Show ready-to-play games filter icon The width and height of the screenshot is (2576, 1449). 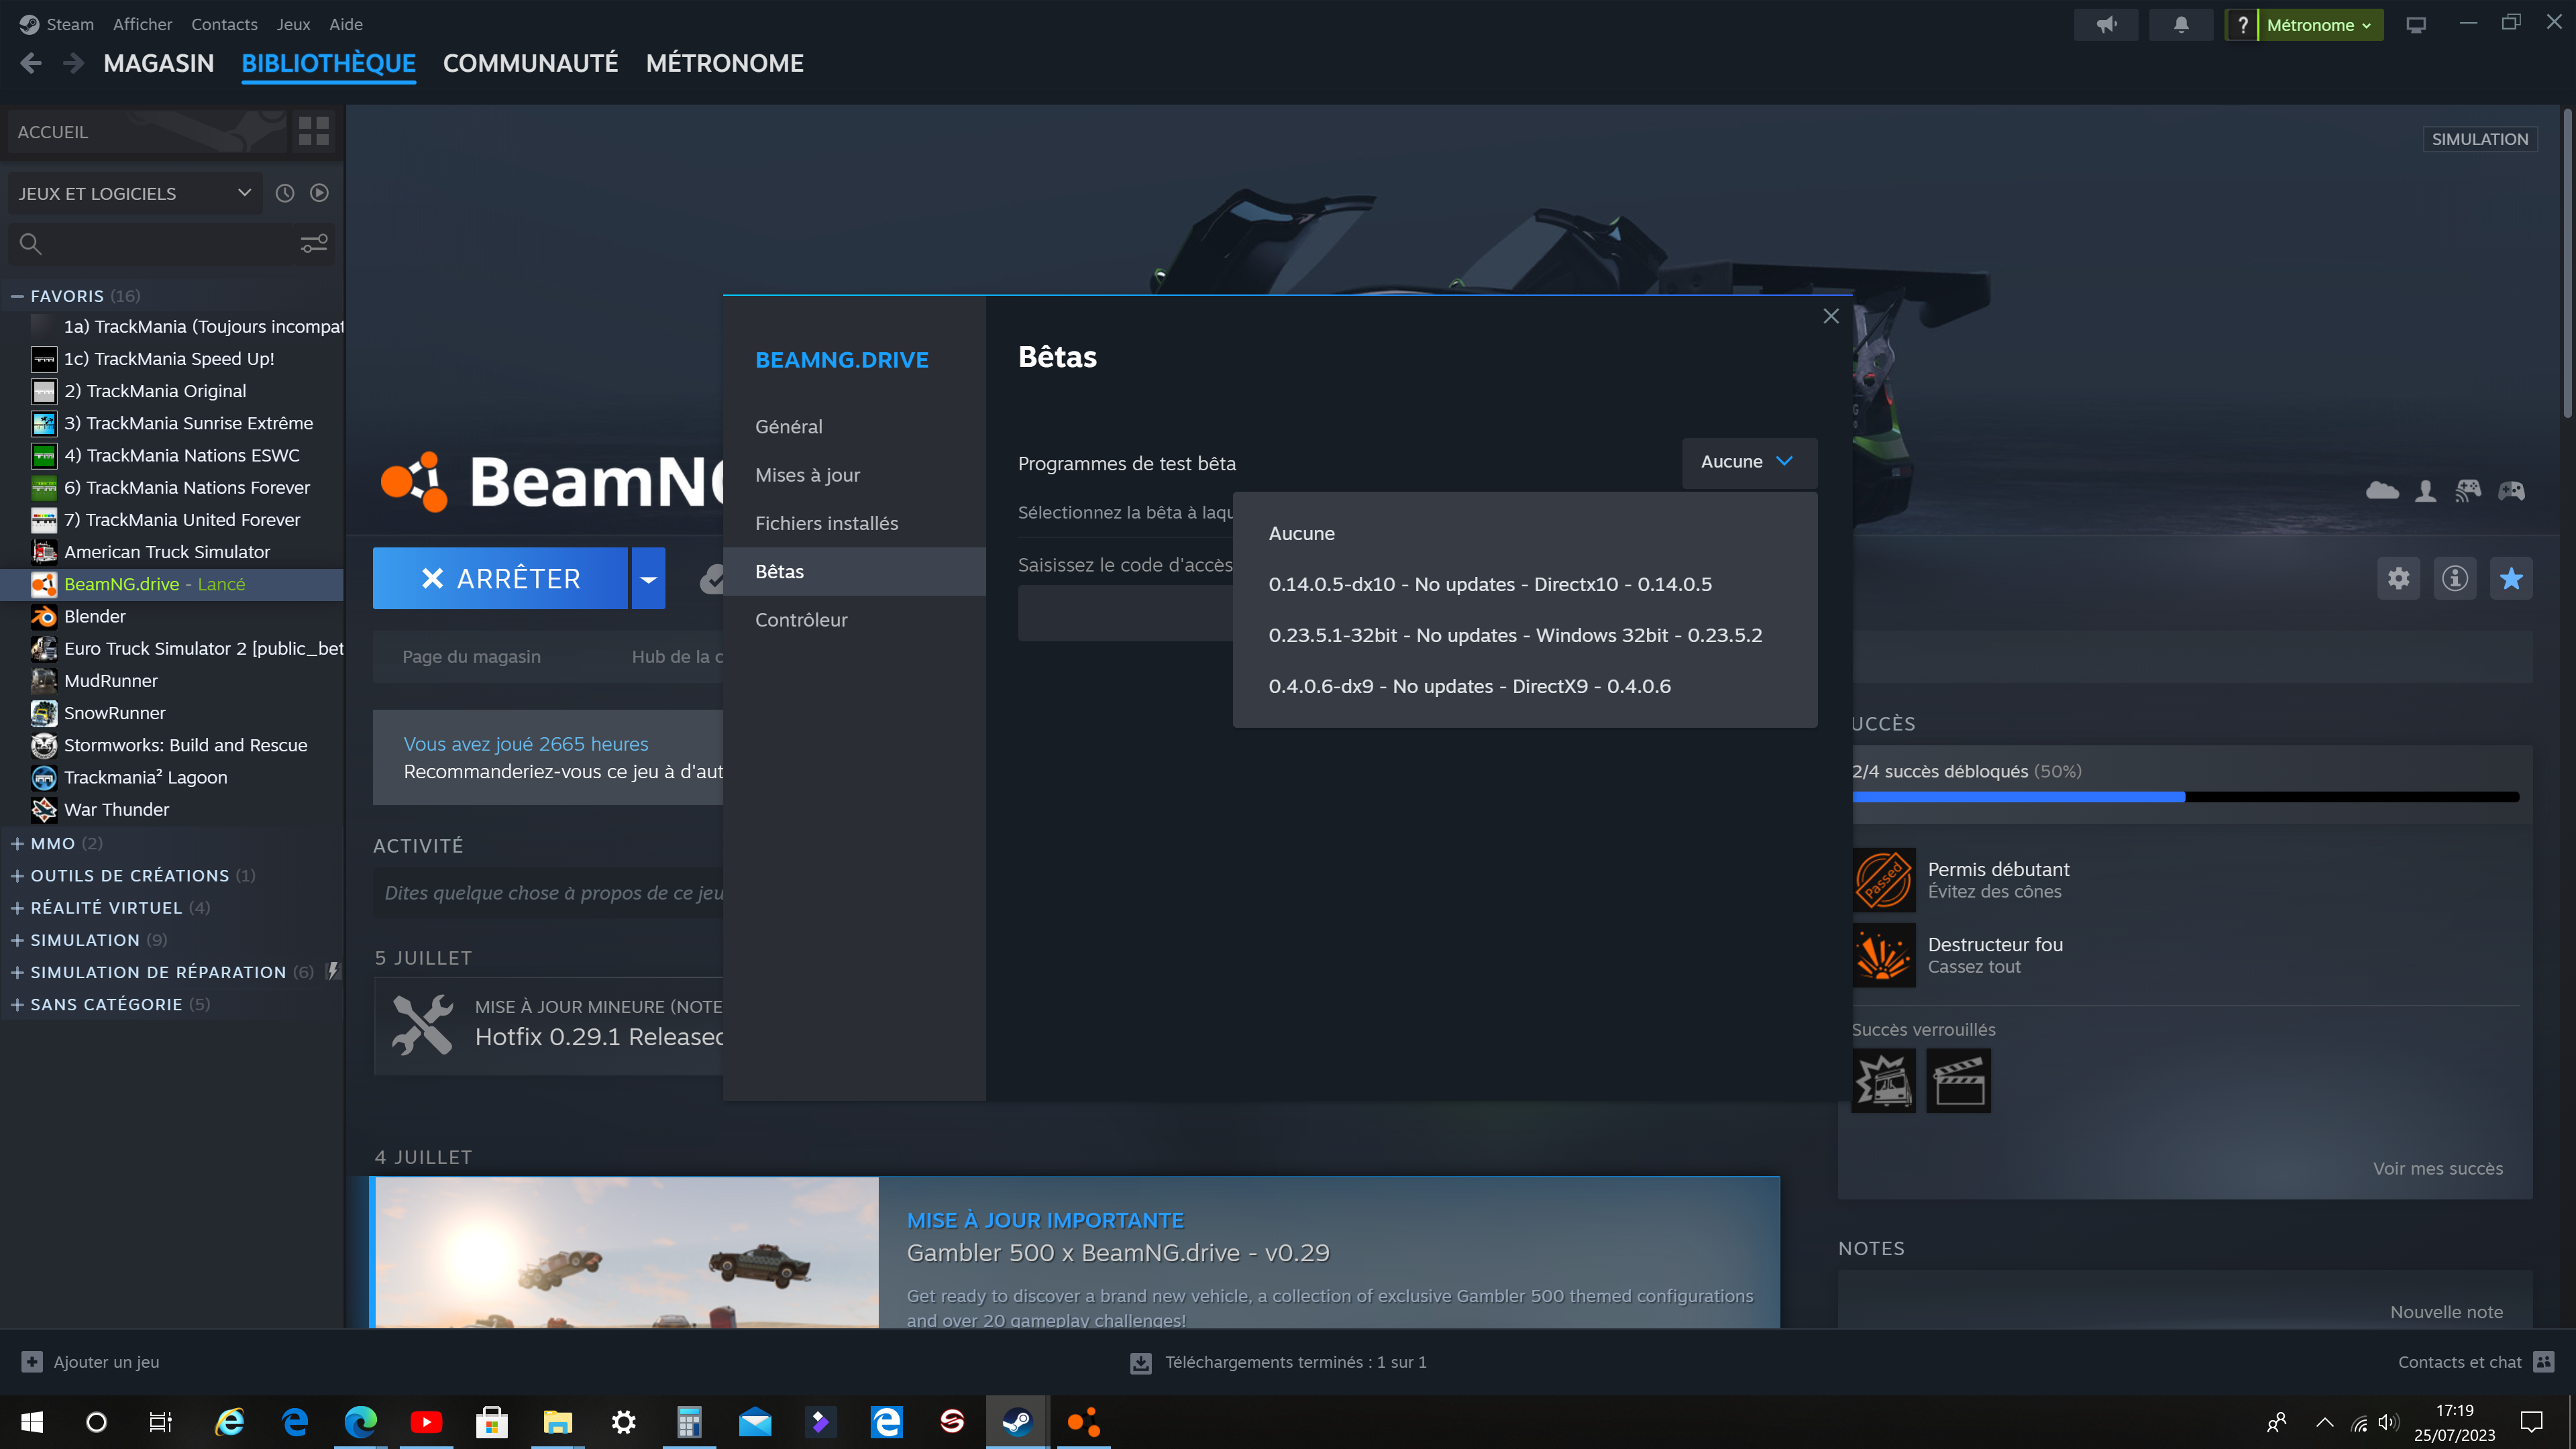click(319, 193)
